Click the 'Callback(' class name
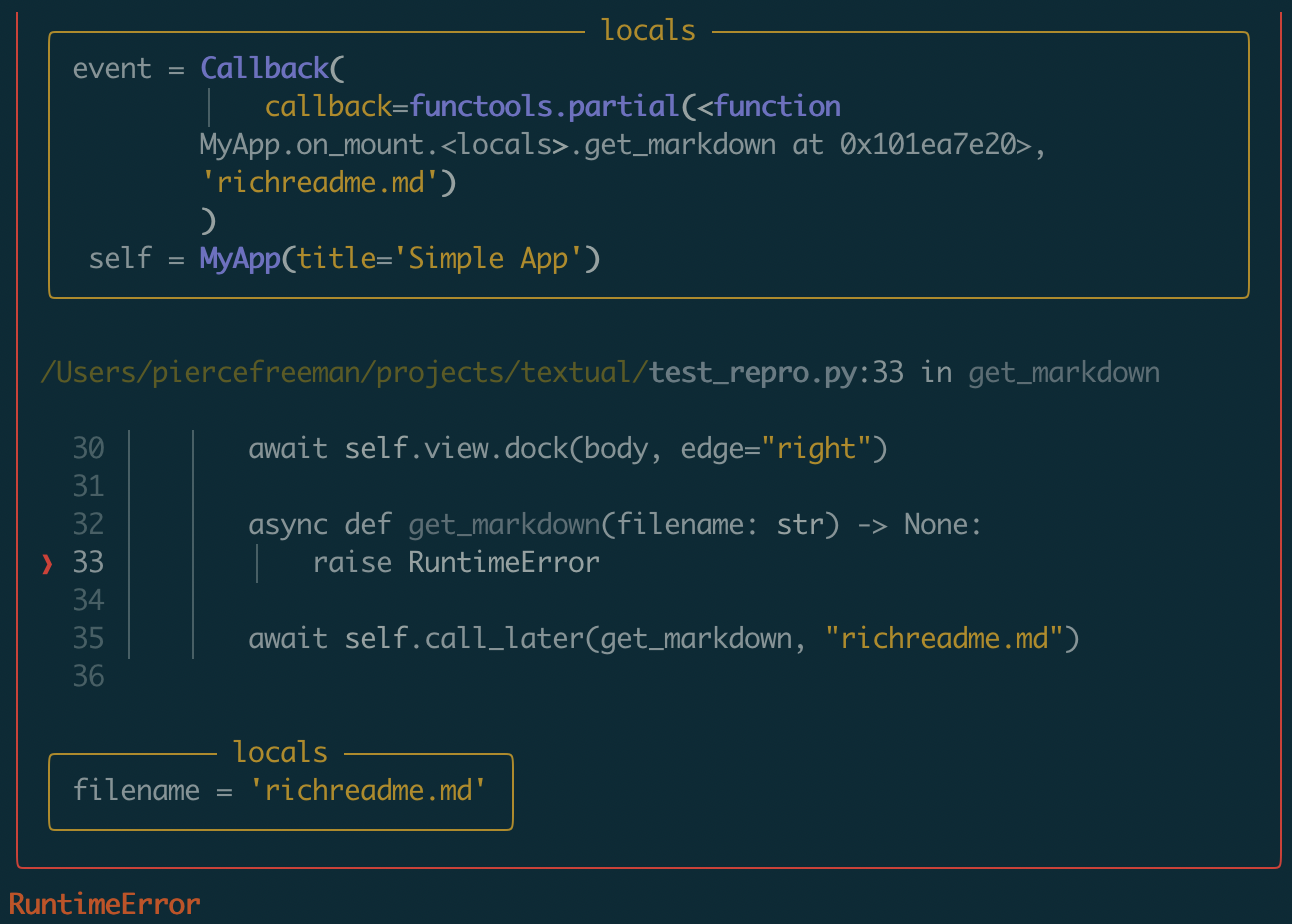This screenshot has height=924, width=1292. (x=272, y=69)
